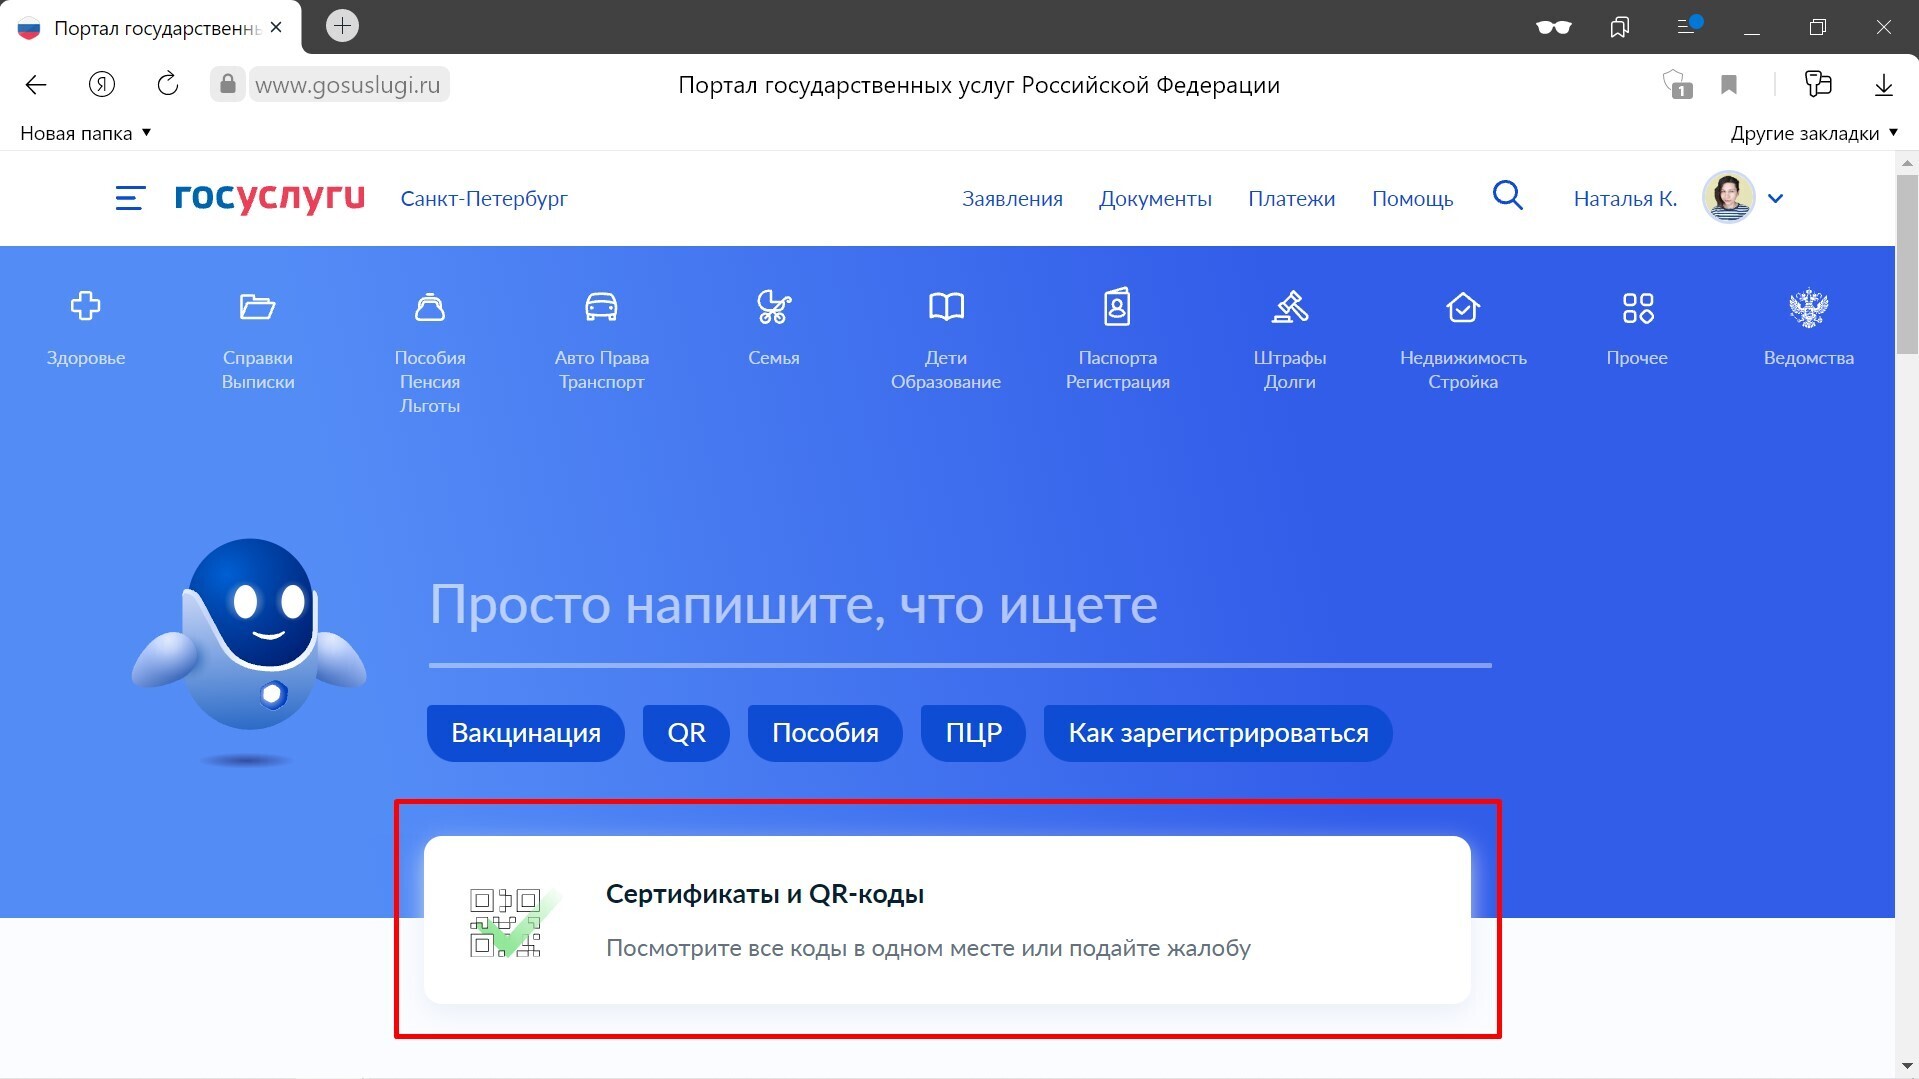
Task: Select Недвижимость Стройка house icon
Action: click(1462, 307)
